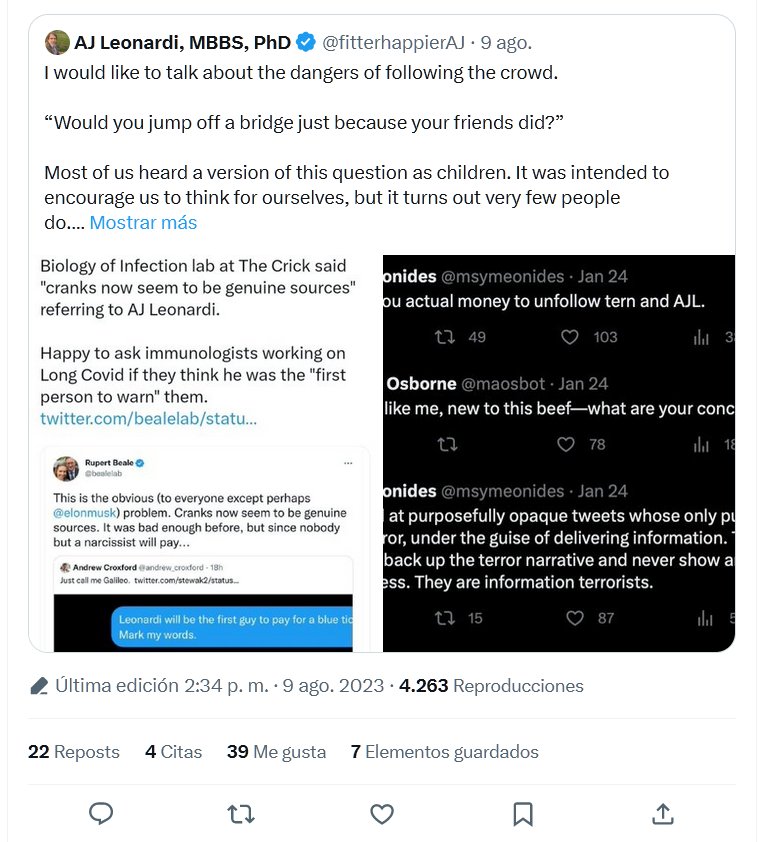Screen dimensions: 764x842
Task: Open the share icon menu
Action: pyautogui.click(x=663, y=814)
